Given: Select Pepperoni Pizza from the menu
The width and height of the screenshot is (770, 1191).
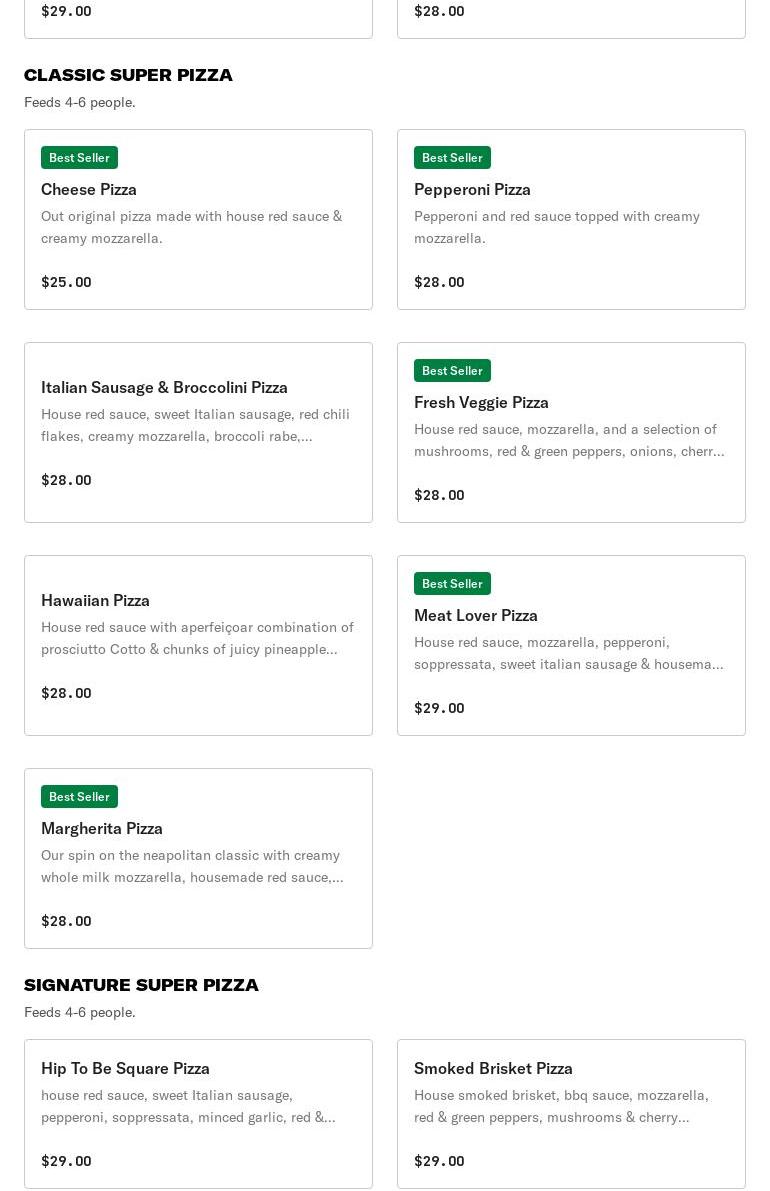Looking at the screenshot, I should pos(571,220).
